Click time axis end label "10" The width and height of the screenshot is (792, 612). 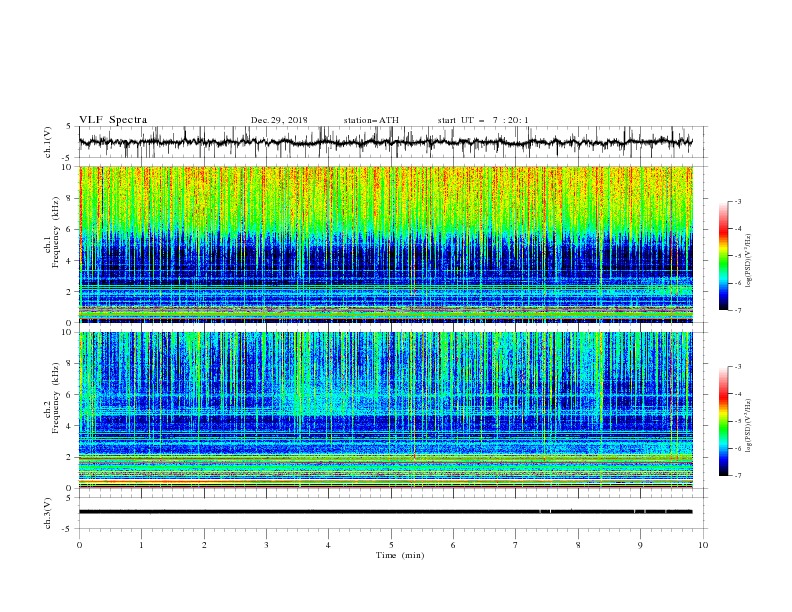(703, 545)
